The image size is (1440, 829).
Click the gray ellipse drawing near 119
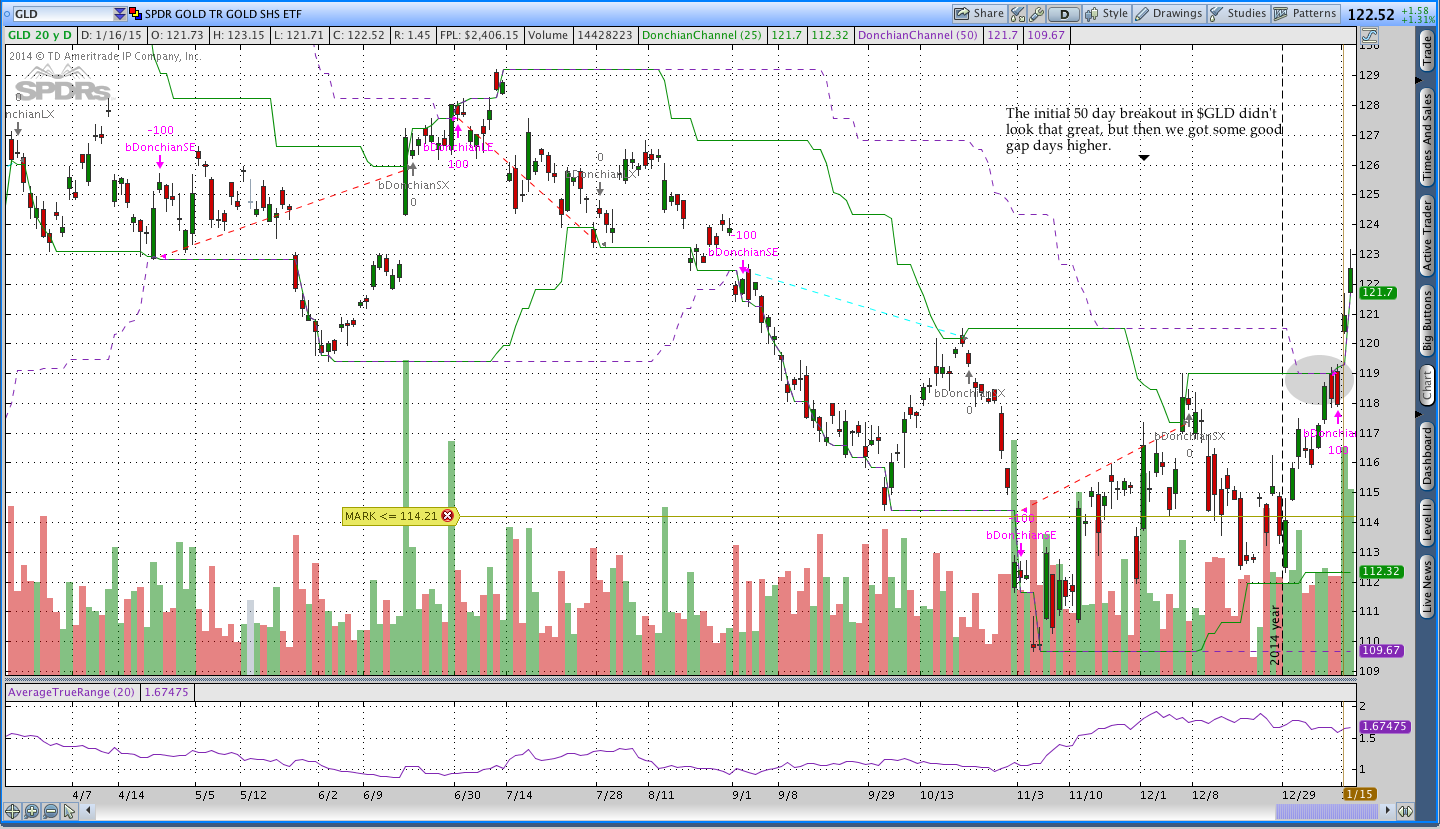point(1319,380)
